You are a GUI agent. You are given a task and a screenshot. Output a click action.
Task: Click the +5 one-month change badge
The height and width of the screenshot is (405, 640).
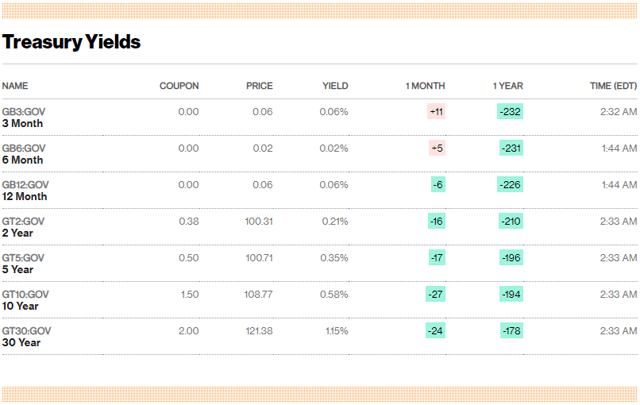tap(436, 148)
